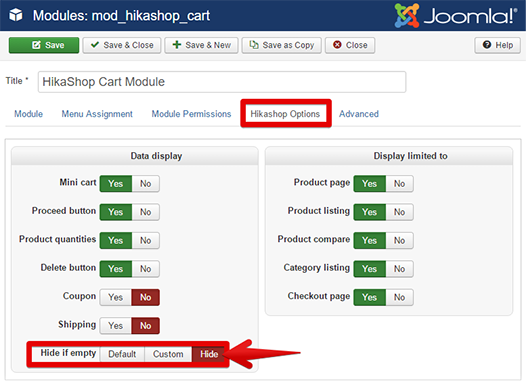Image resolution: width=526 pixels, height=387 pixels.
Task: Select Hide option for Hide if empty
Action: coord(209,354)
